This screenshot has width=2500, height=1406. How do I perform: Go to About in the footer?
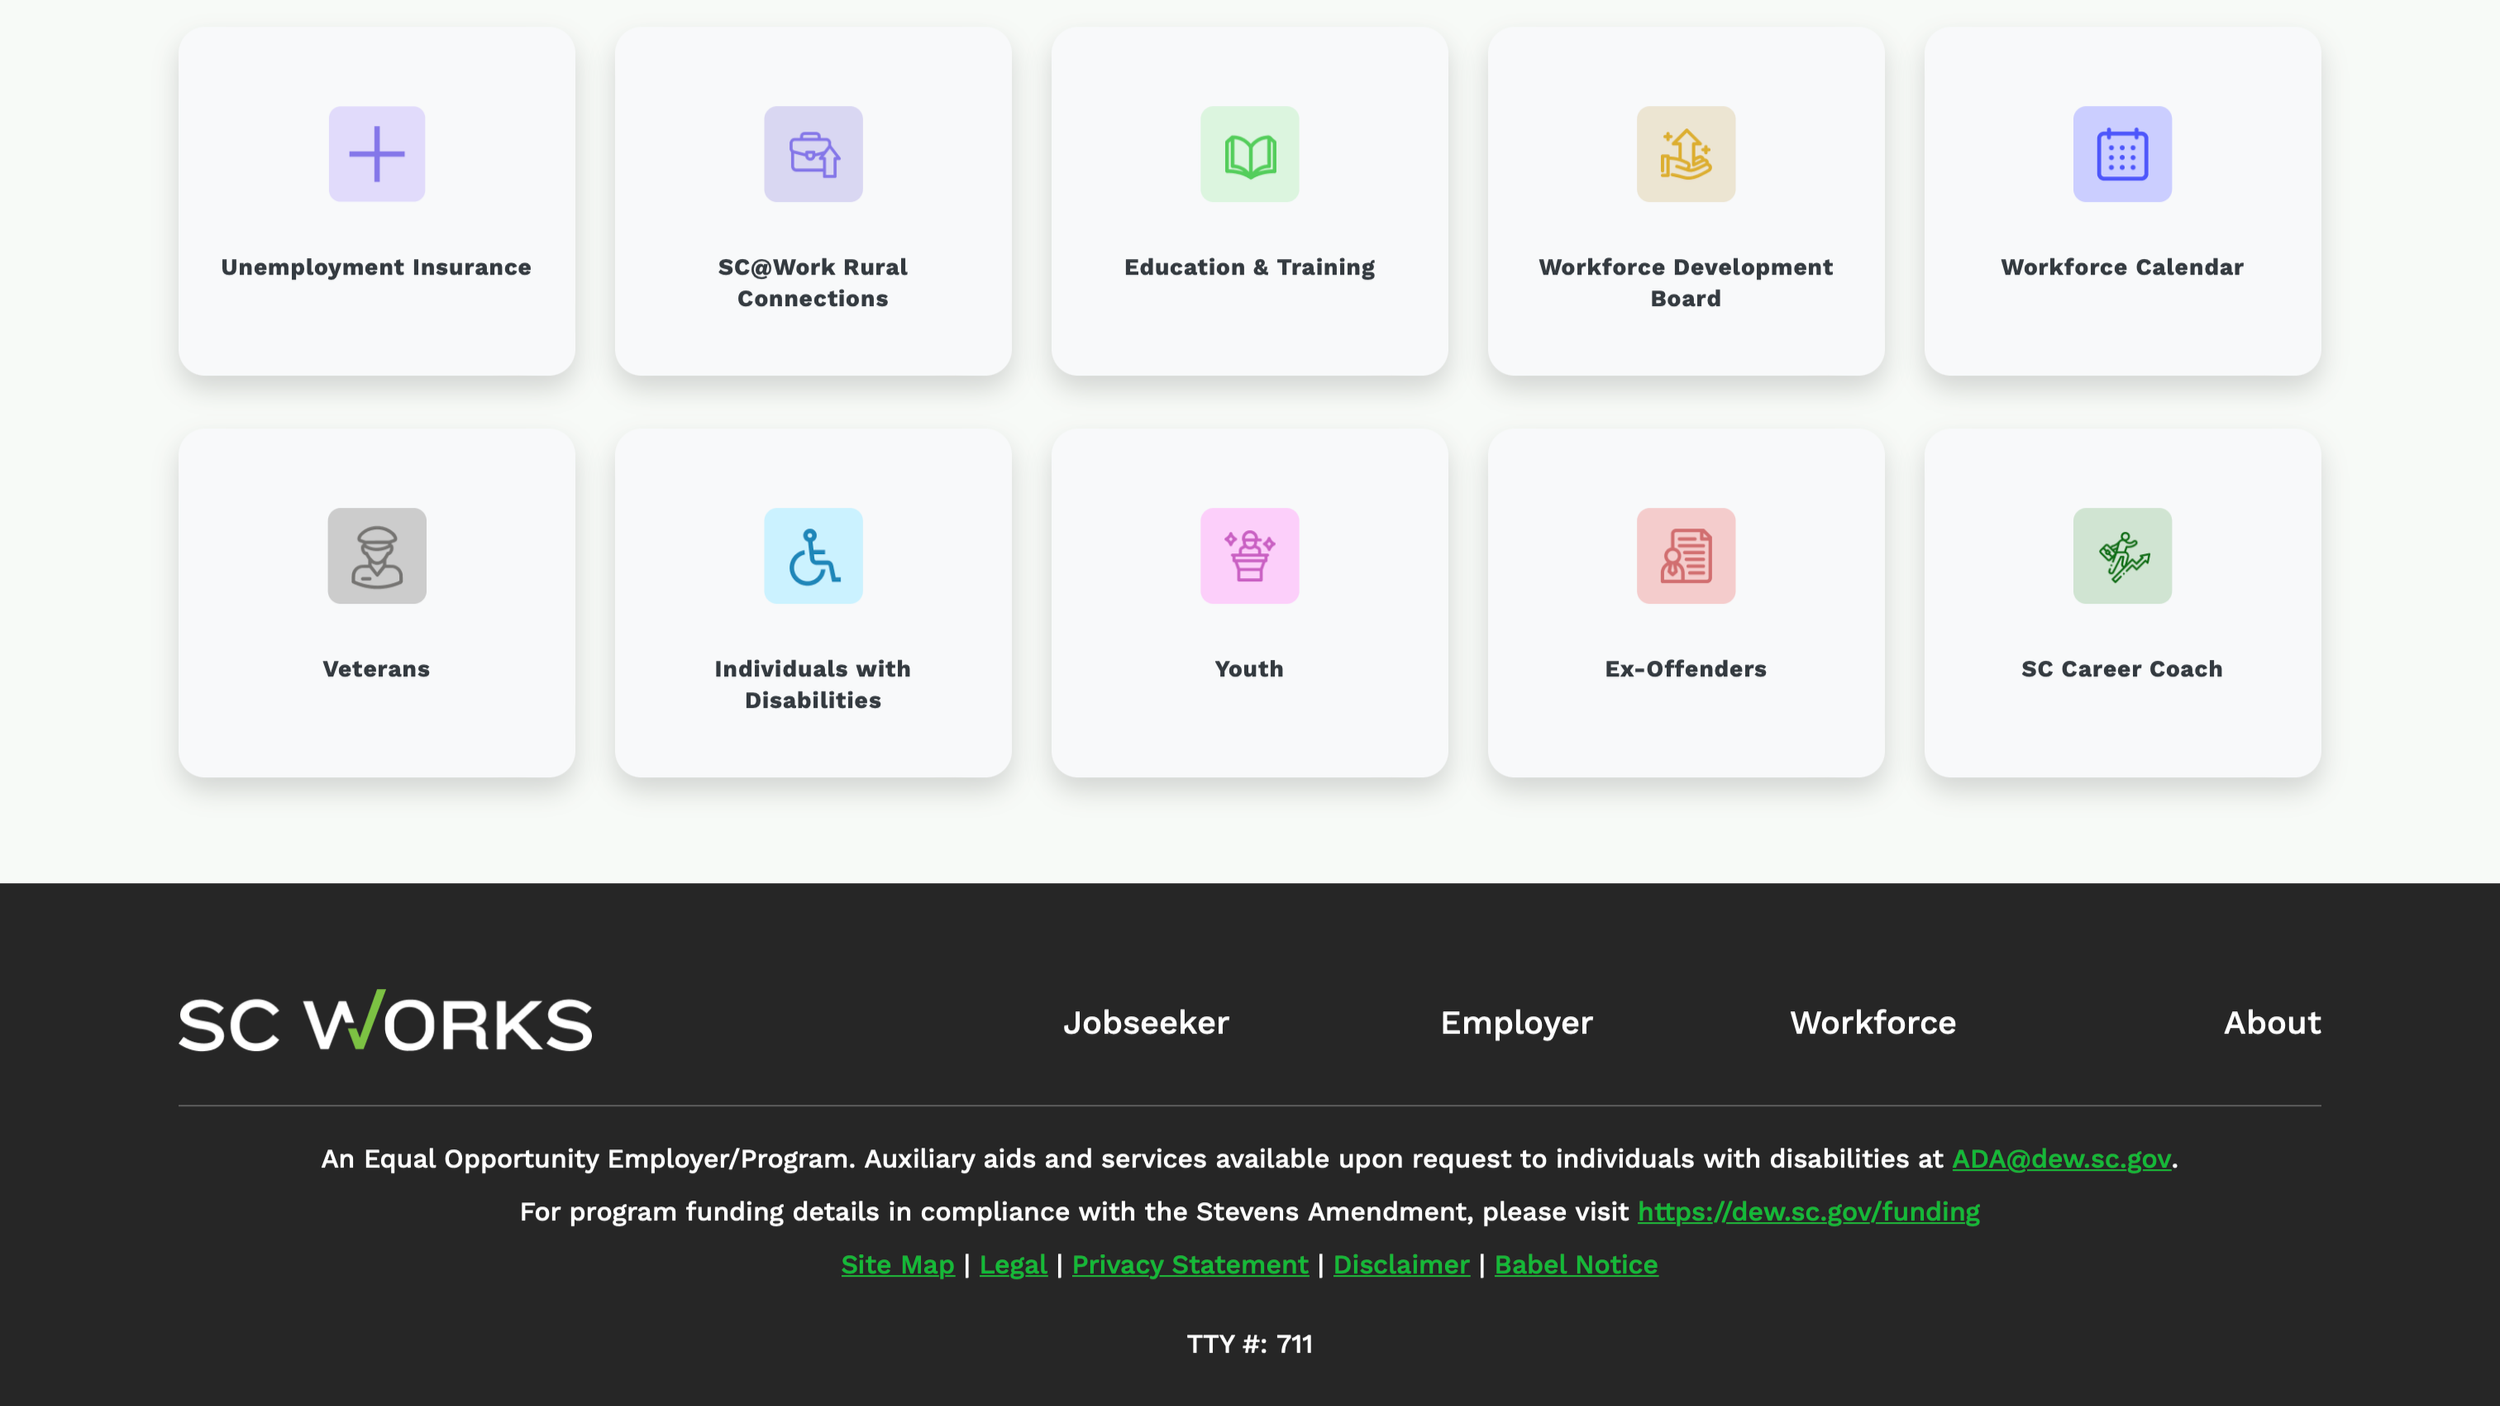(x=2271, y=1022)
